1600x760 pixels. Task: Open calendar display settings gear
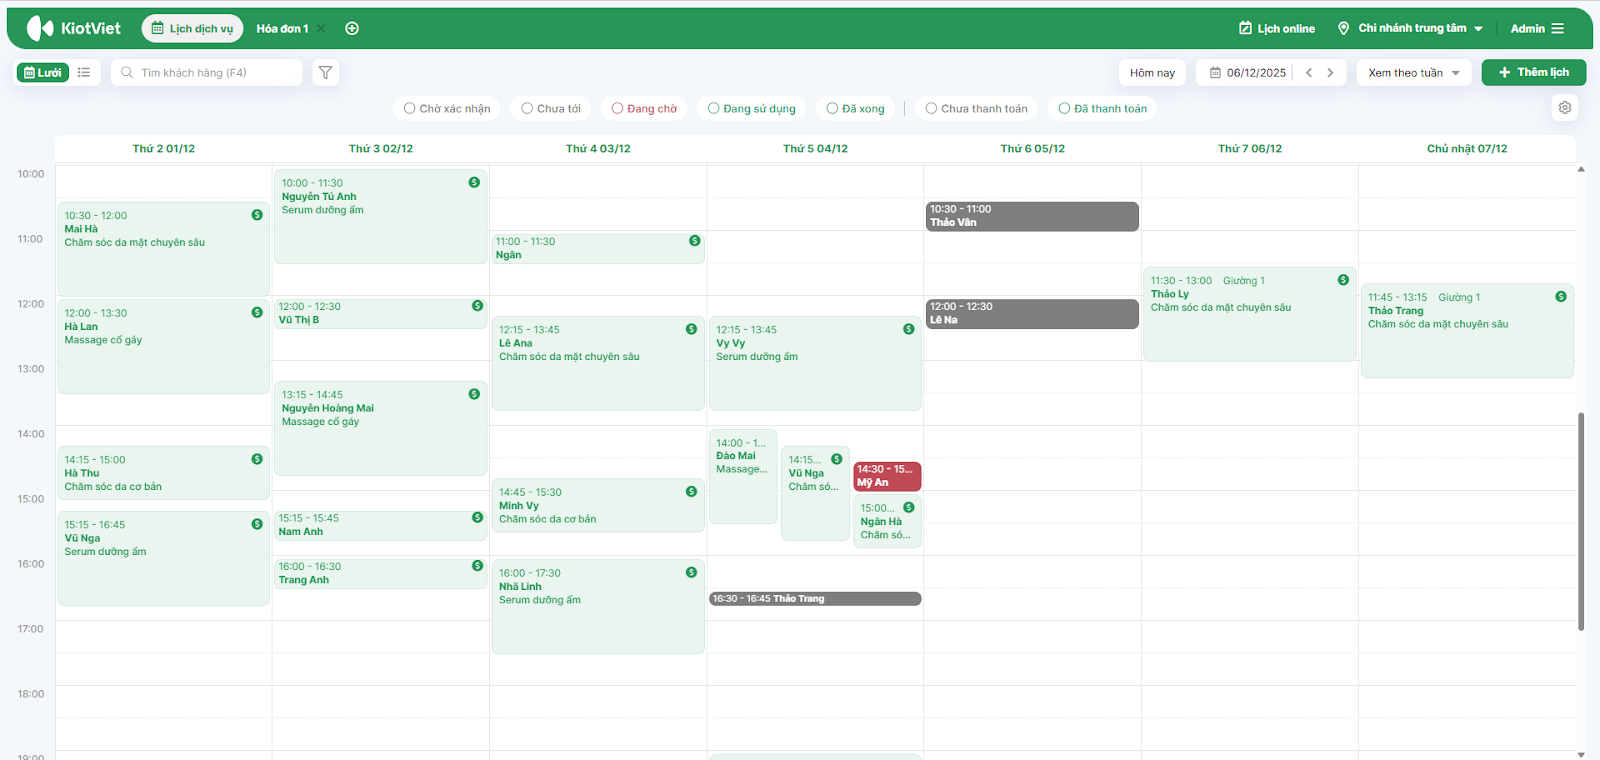pyautogui.click(x=1565, y=108)
